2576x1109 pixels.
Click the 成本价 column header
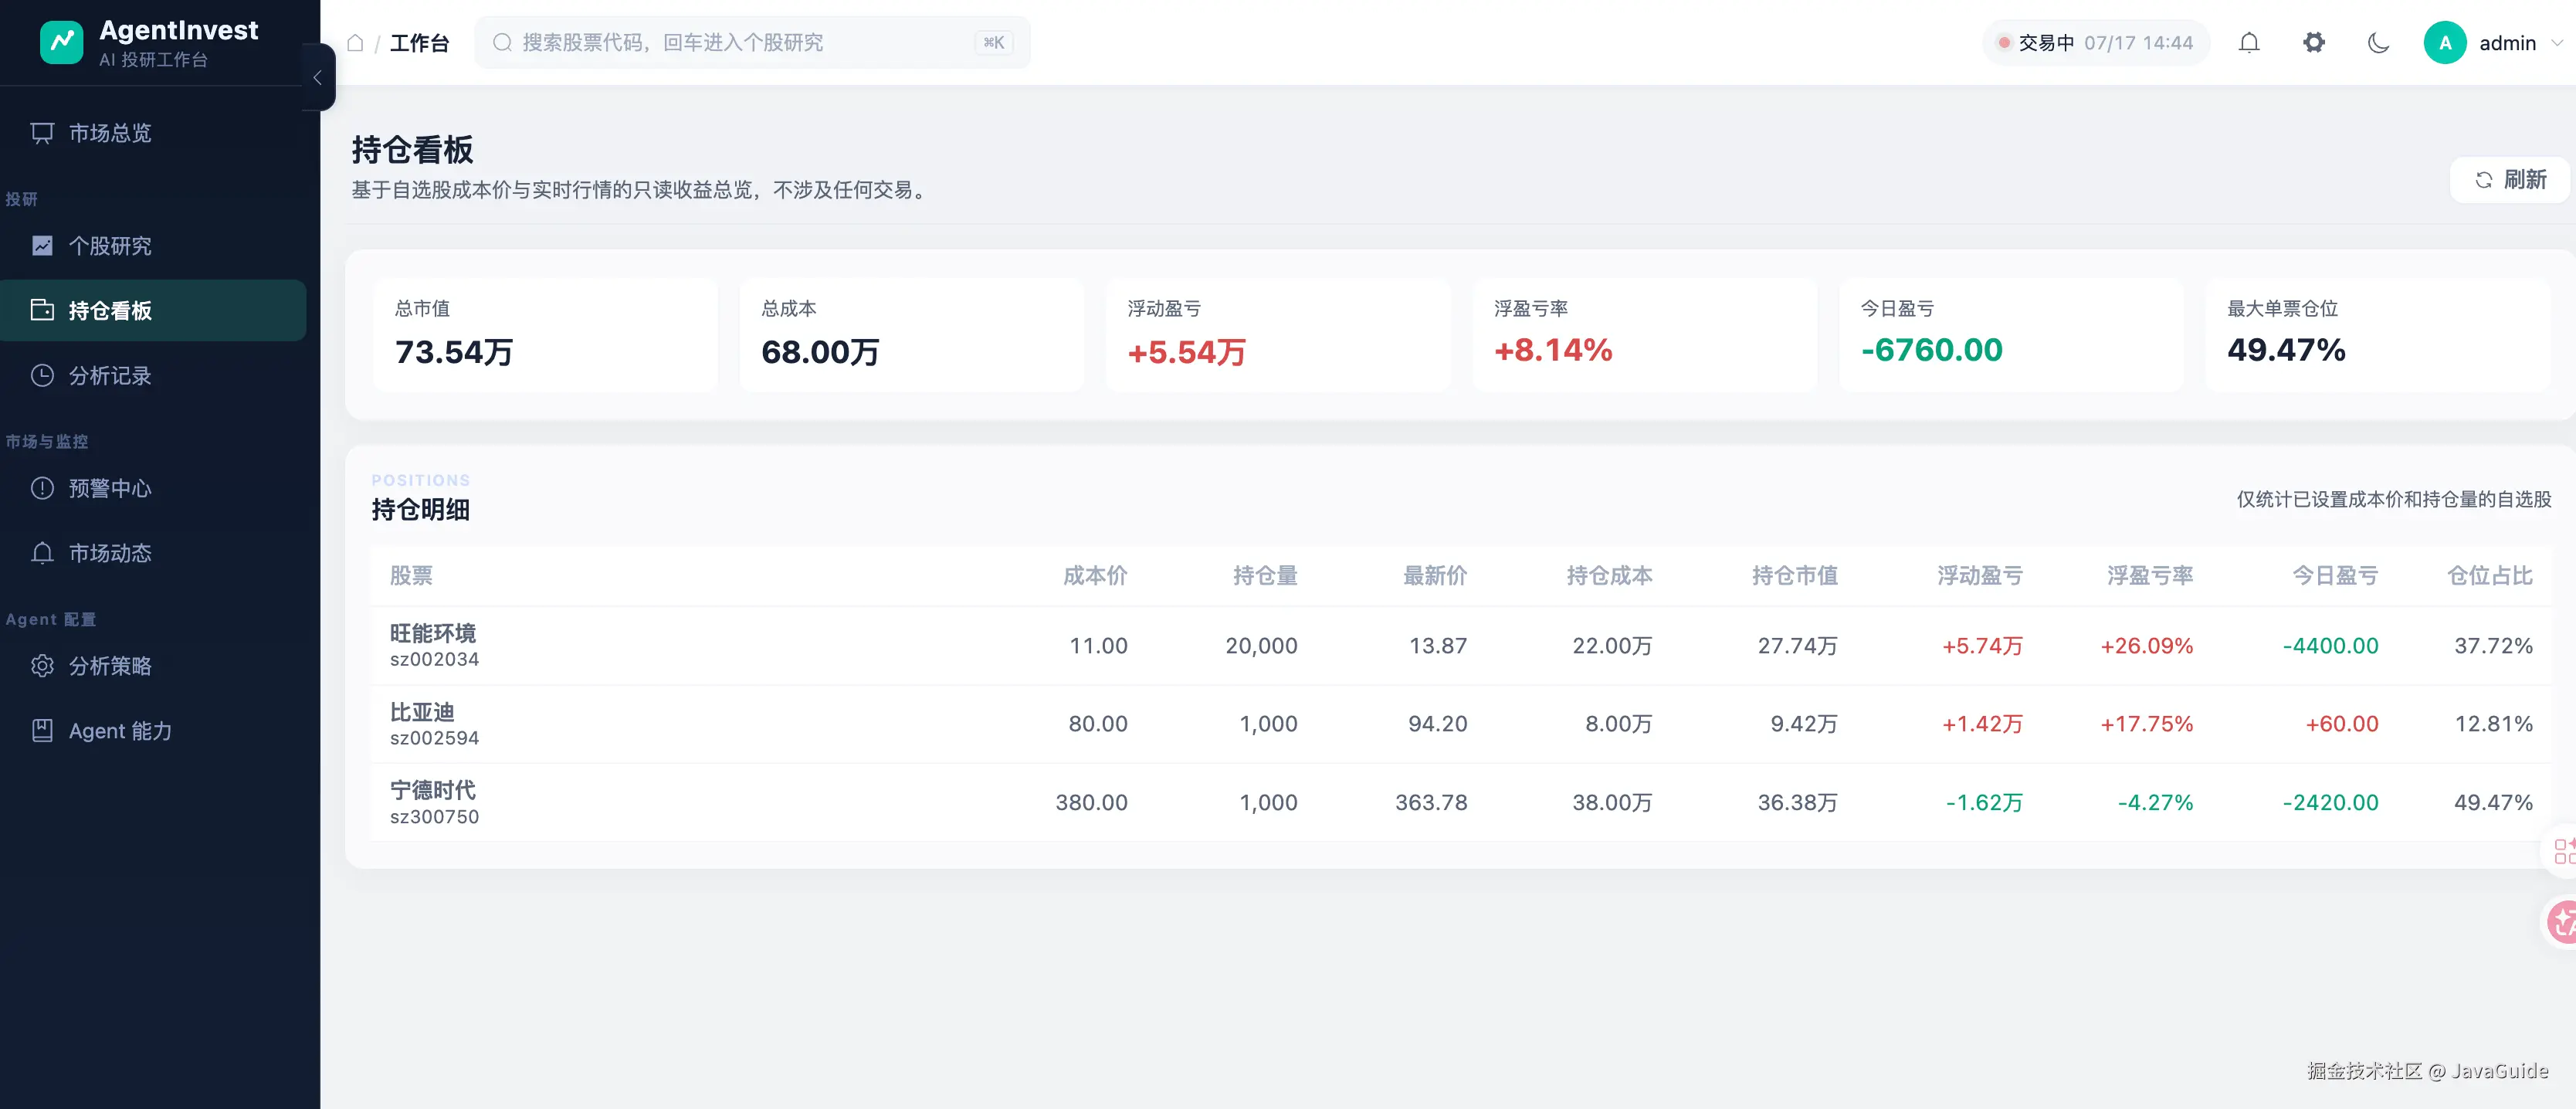click(1095, 576)
